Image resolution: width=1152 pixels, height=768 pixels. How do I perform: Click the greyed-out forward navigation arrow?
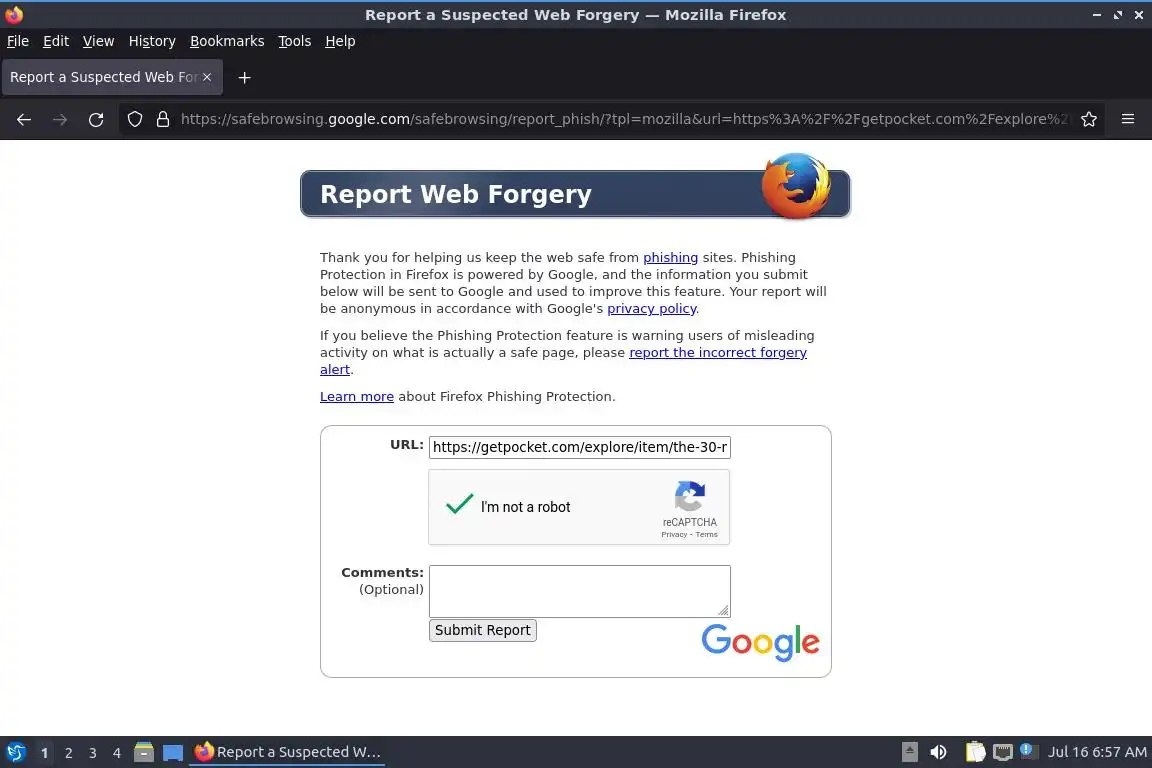60,120
